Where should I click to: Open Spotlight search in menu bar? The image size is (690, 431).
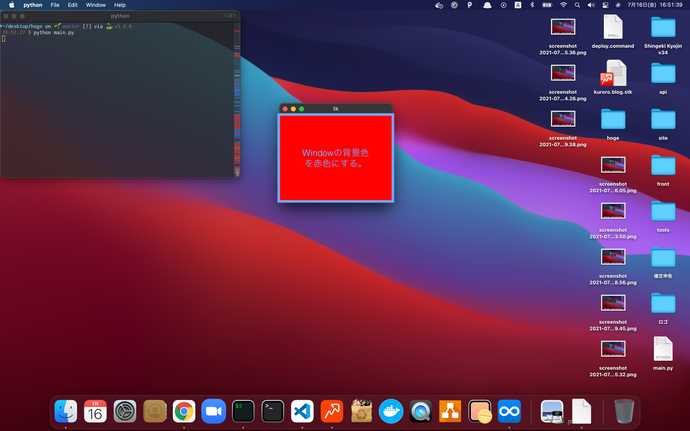(x=577, y=5)
